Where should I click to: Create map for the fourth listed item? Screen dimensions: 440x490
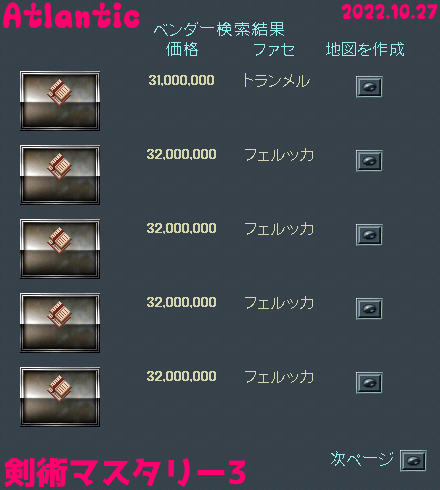(x=369, y=309)
